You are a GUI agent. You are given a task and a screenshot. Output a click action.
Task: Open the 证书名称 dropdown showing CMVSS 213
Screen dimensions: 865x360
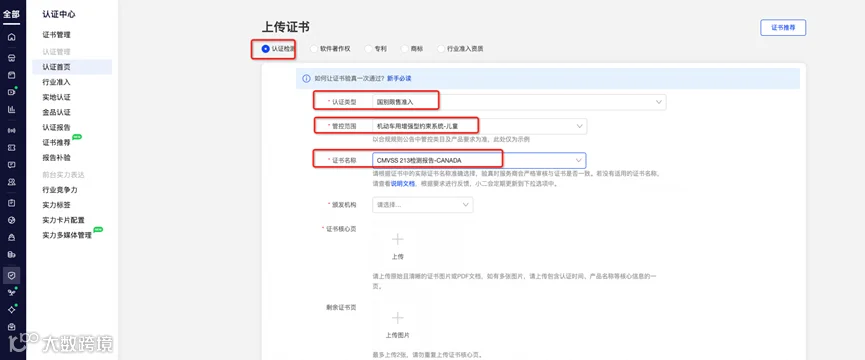(479, 160)
